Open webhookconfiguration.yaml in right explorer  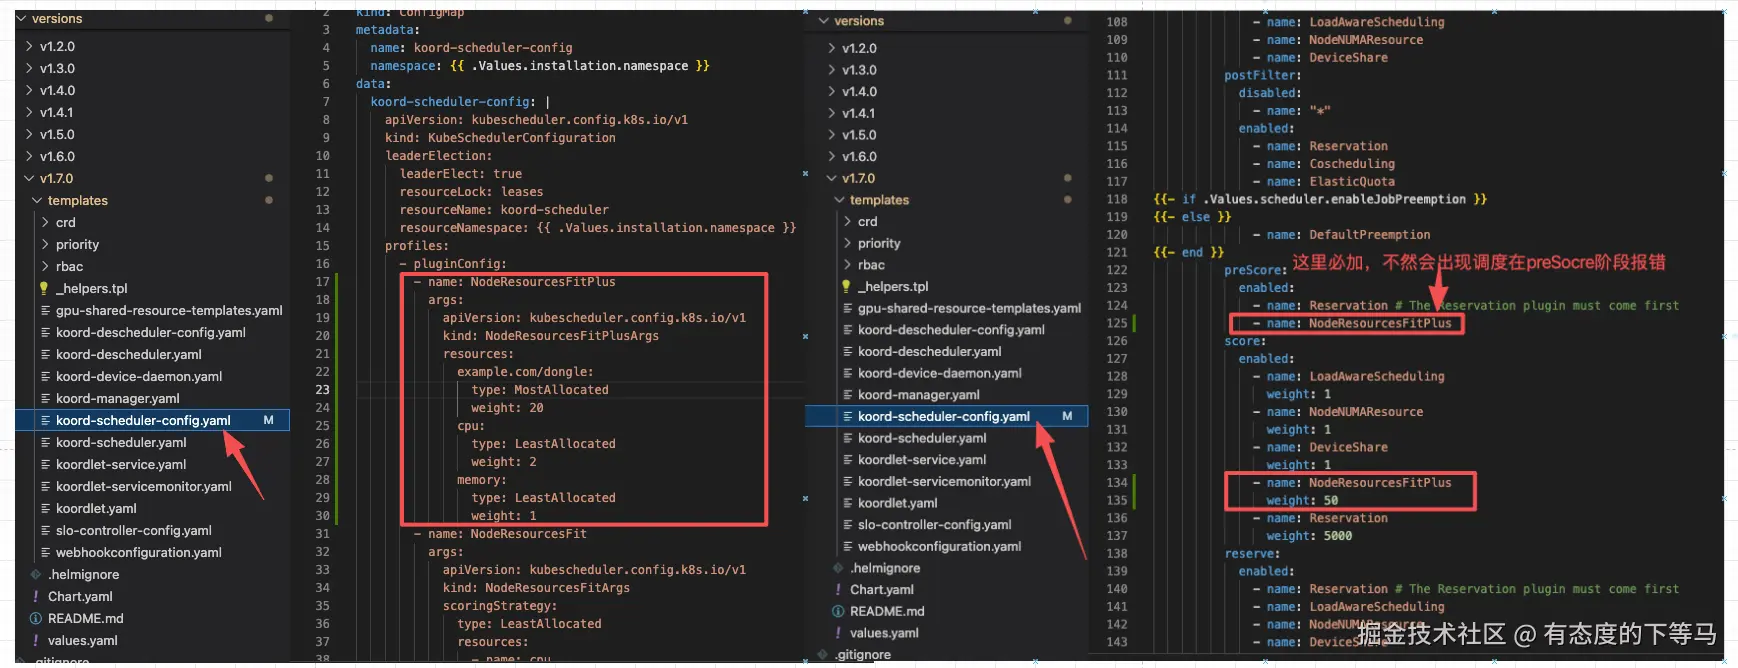click(940, 546)
